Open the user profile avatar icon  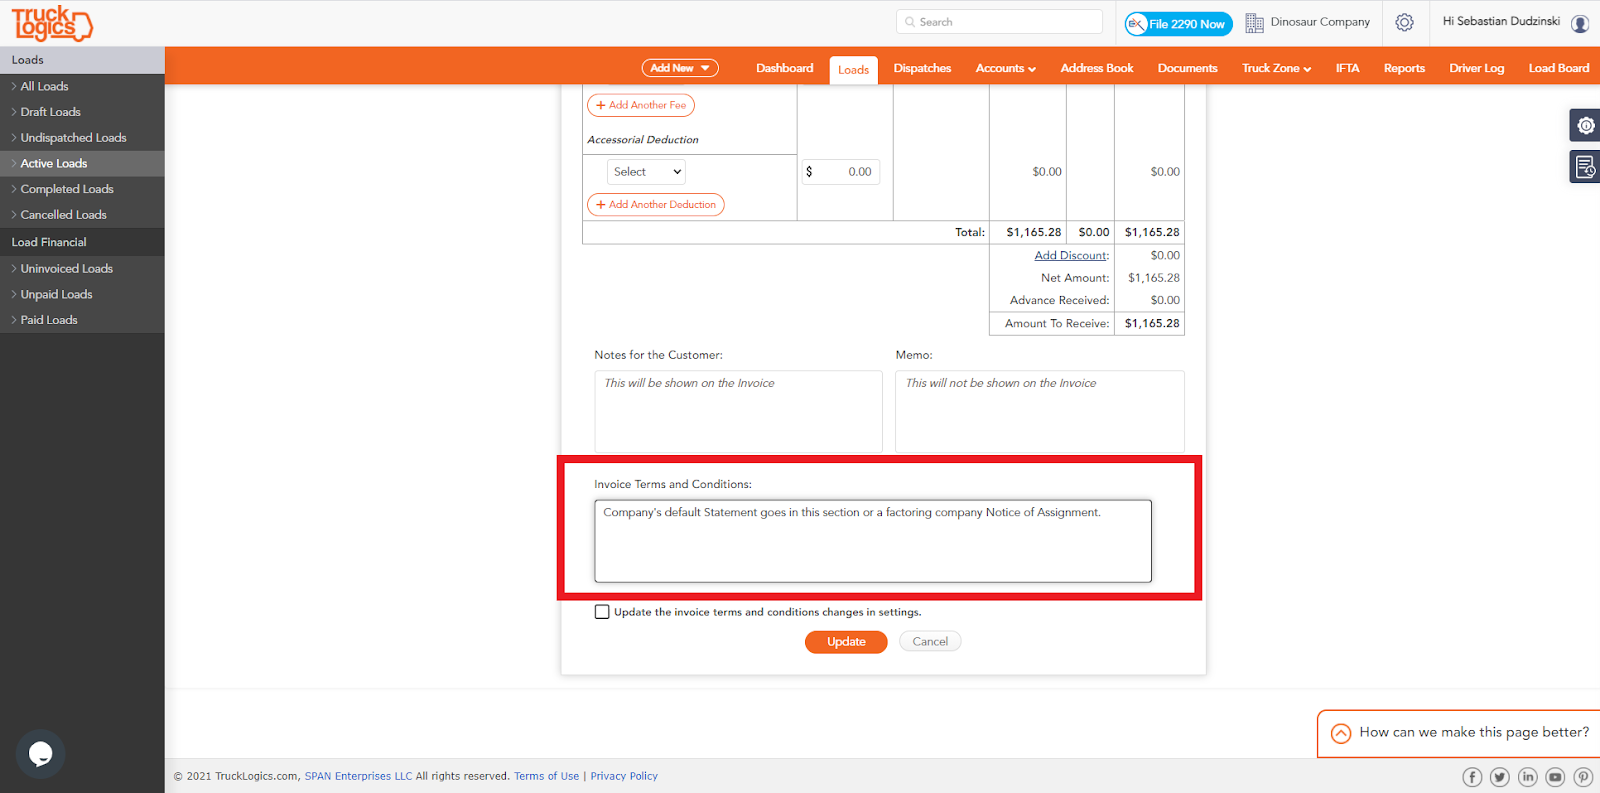1580,23
